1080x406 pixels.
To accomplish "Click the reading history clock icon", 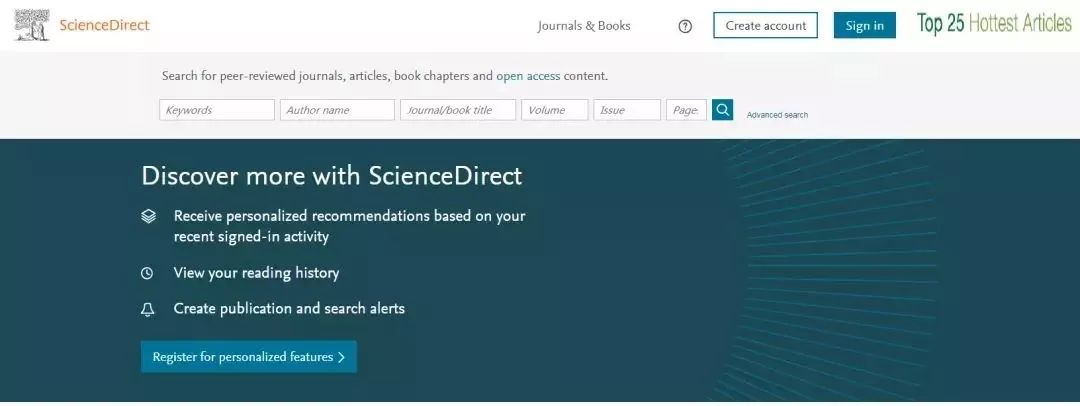I will point(148,273).
